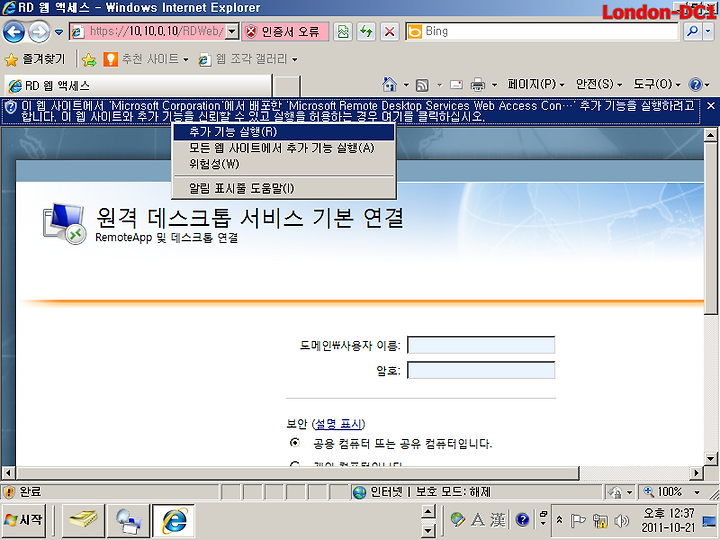
Task: Click the 설명 표시 link
Action: pyautogui.click(x=339, y=423)
